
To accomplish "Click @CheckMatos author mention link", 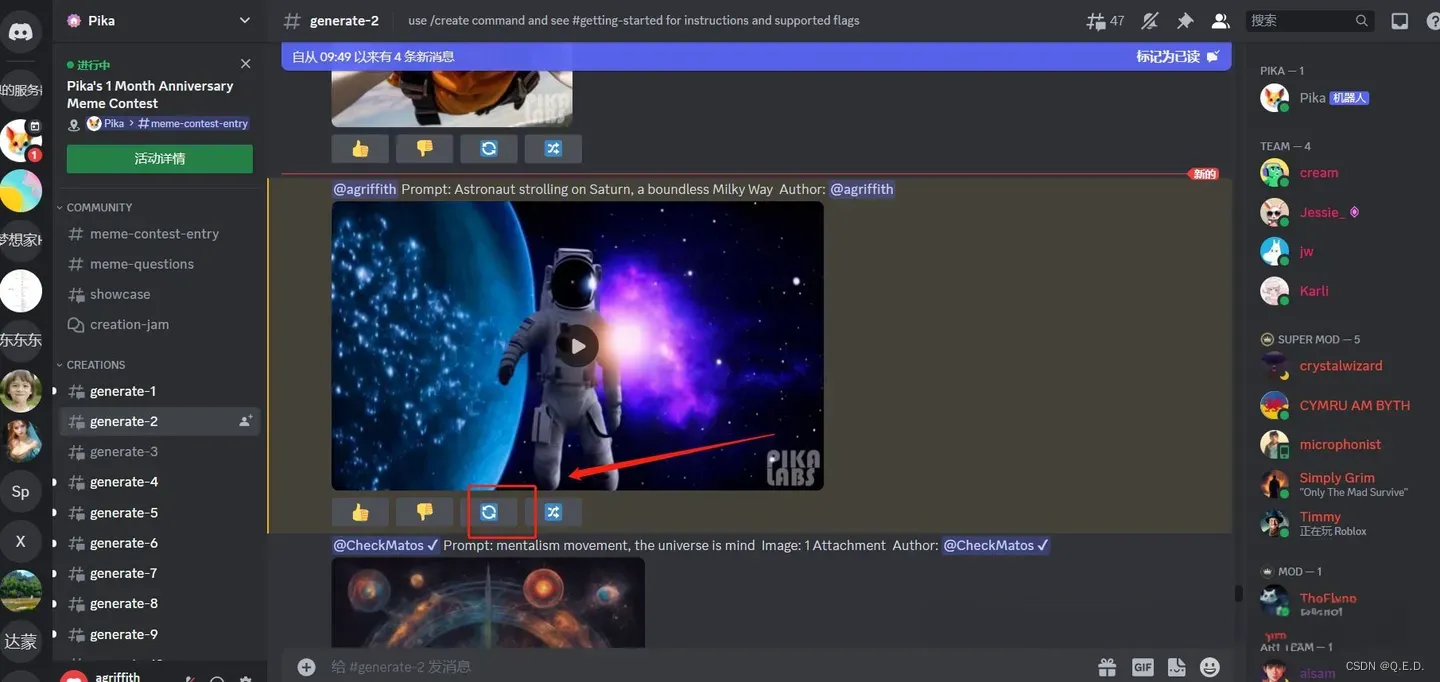I will [996, 545].
